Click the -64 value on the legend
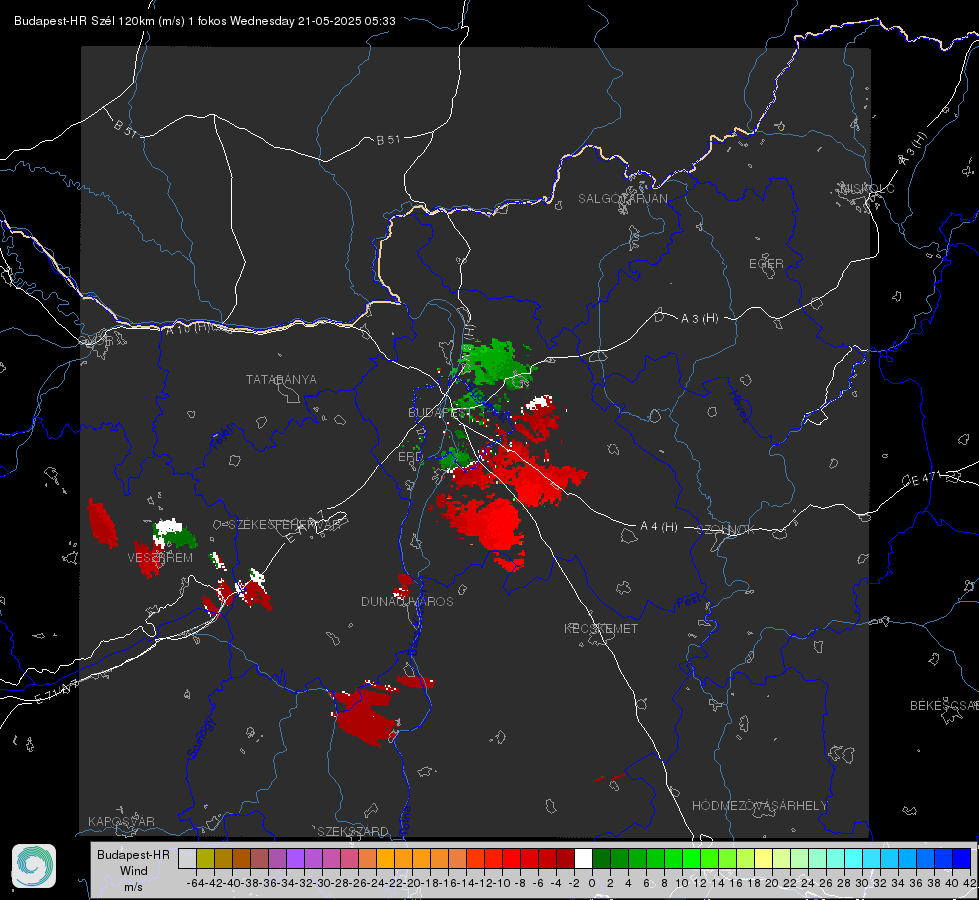Viewport: 979px width, 900px height. [195, 883]
